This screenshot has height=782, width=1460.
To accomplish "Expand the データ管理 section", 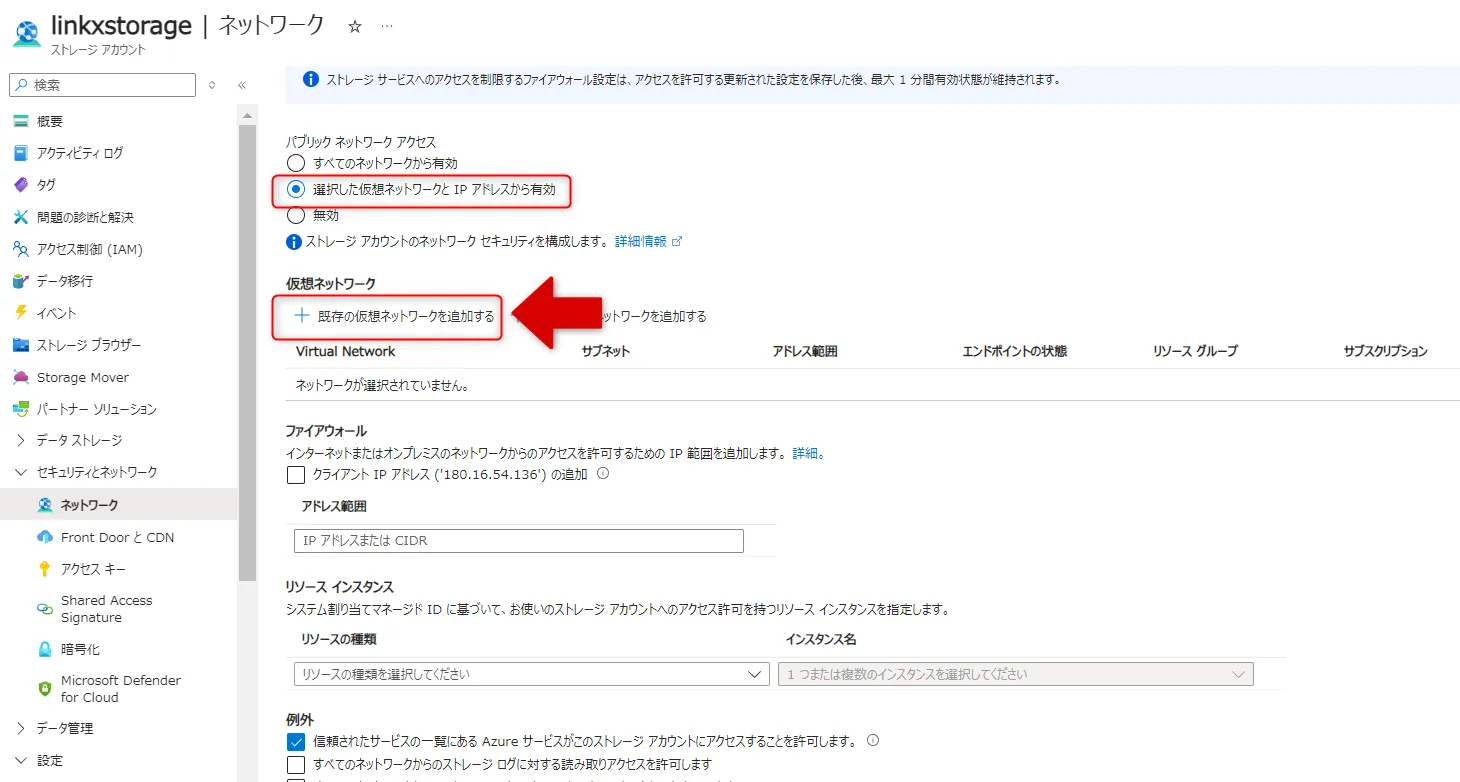I will [21, 728].
